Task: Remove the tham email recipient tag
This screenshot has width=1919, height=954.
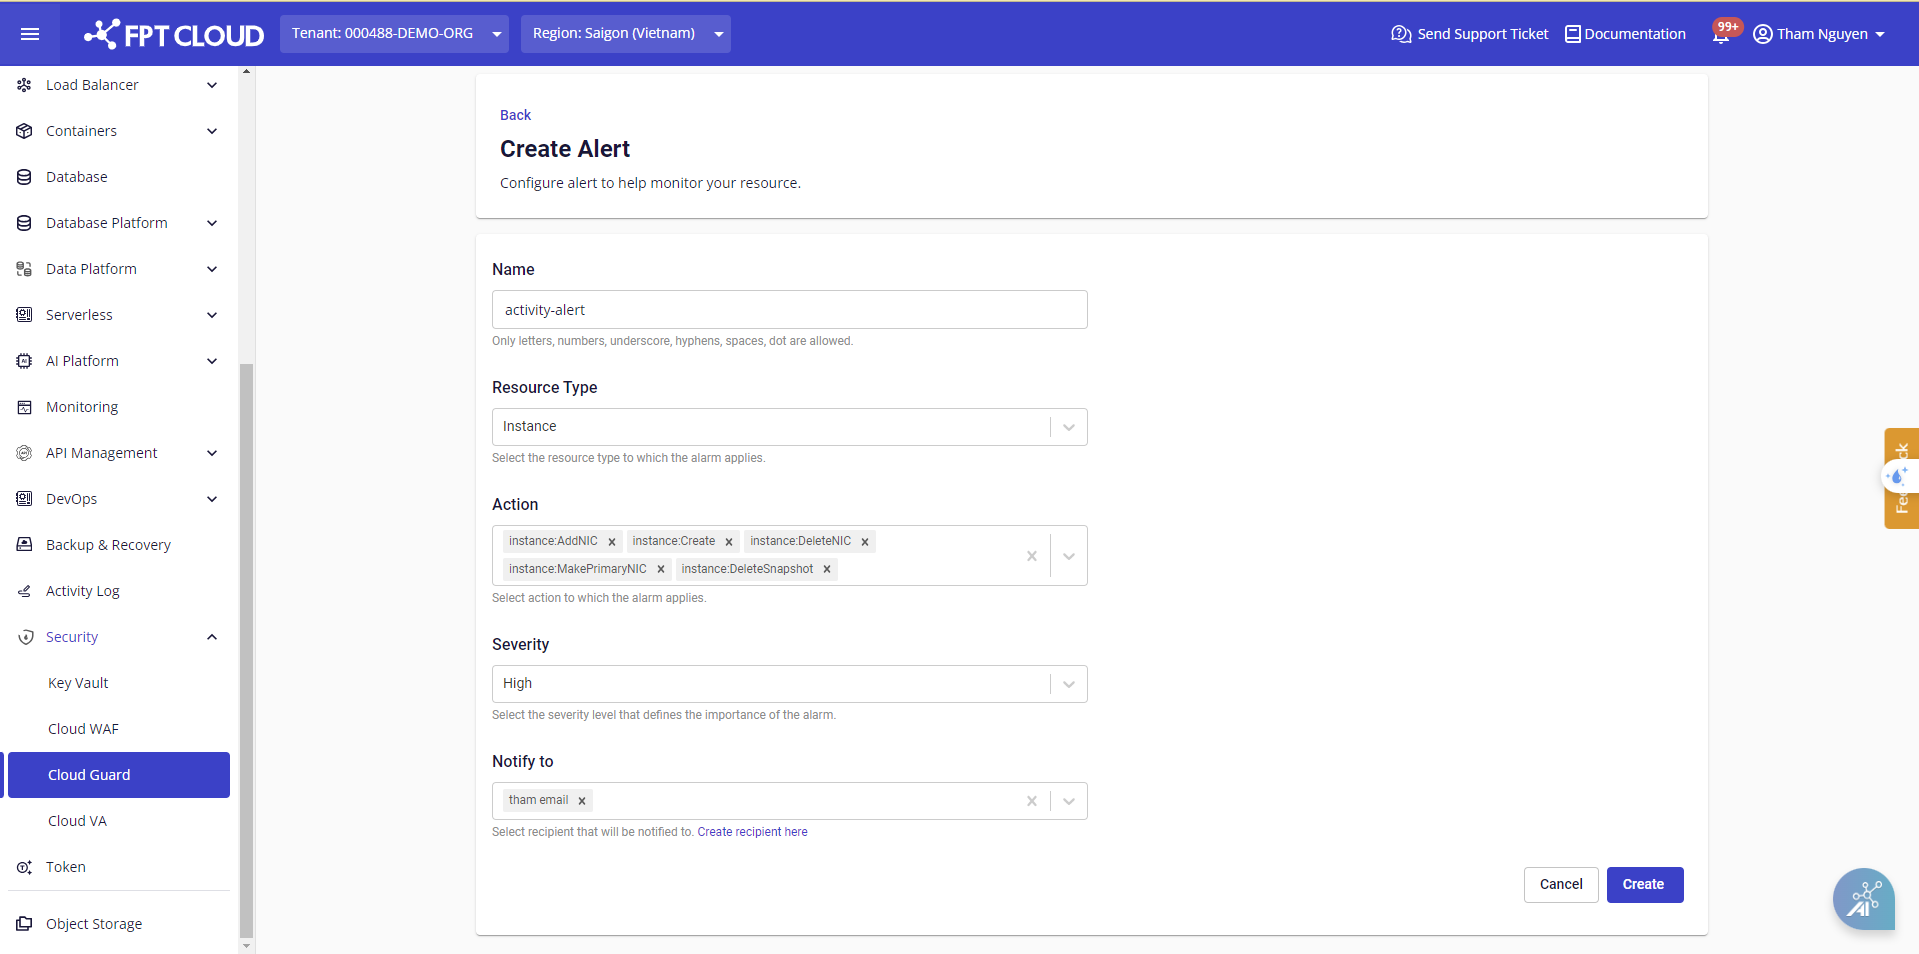Action: 582,801
